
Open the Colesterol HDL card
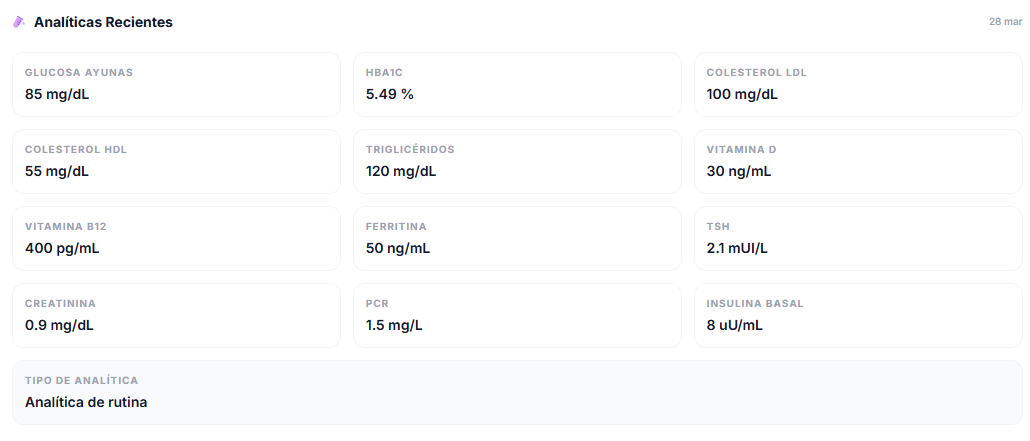[176, 161]
